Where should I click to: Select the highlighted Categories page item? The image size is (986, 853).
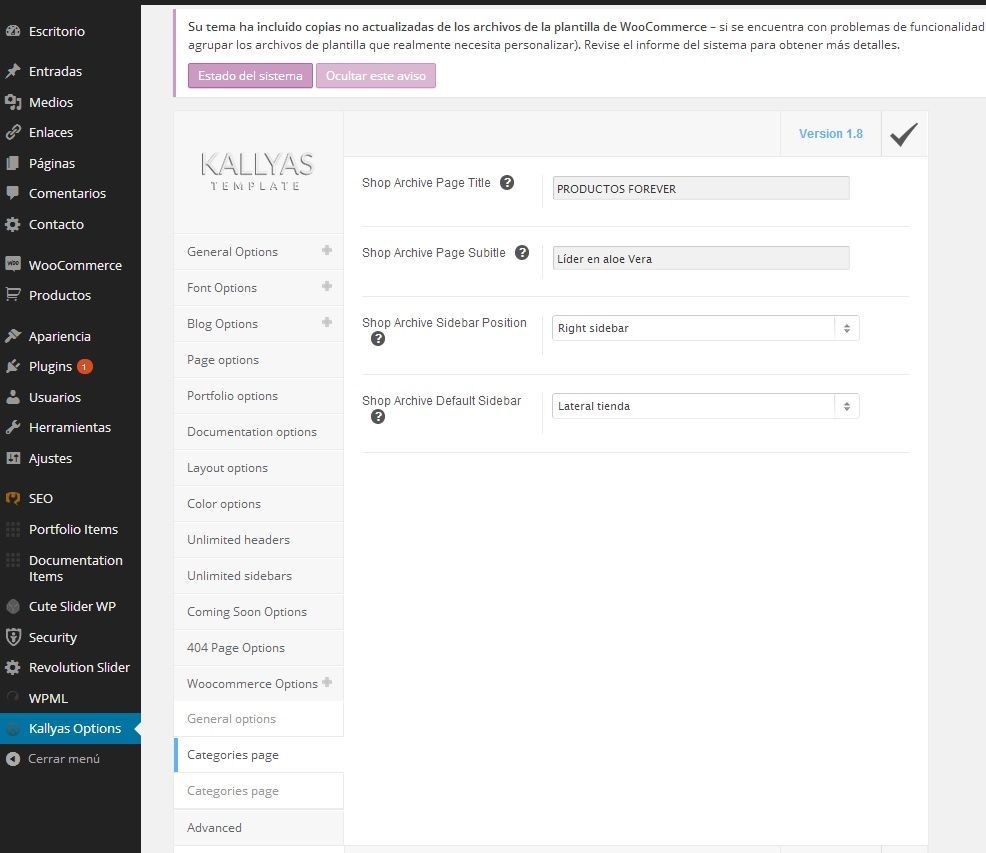coord(258,755)
